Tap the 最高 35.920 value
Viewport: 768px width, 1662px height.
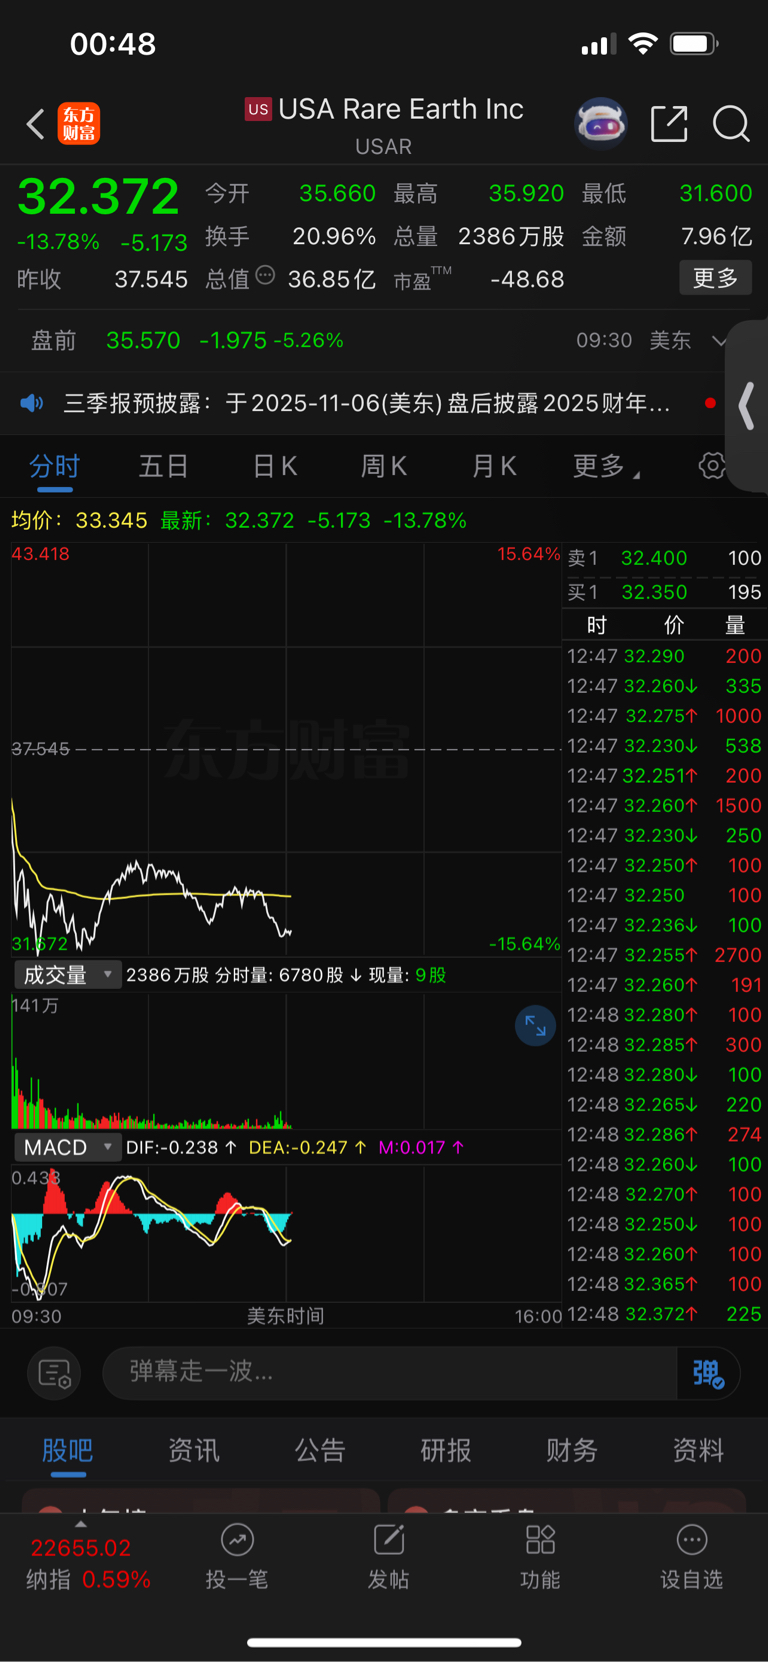point(526,193)
